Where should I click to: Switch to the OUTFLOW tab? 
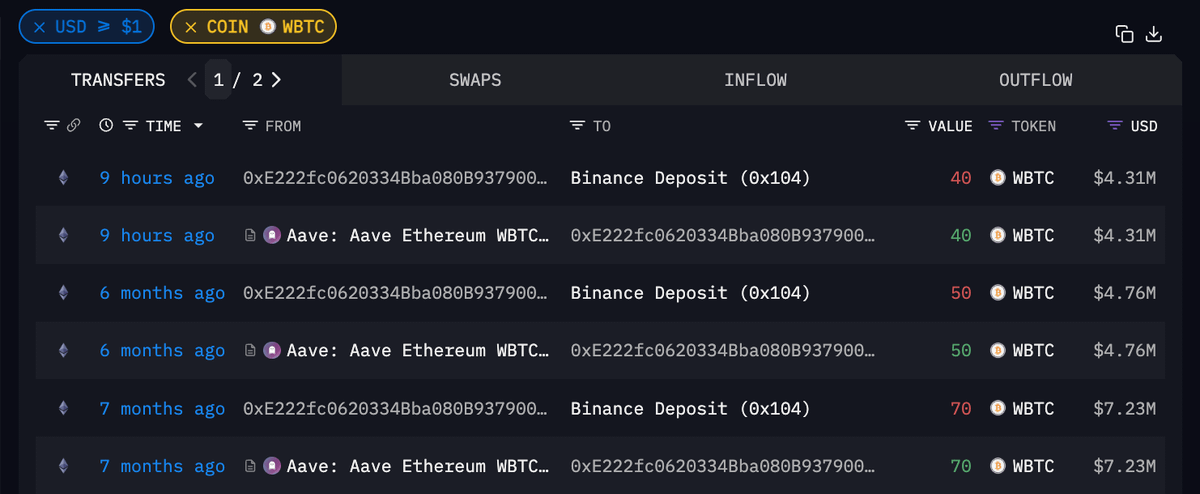[1035, 80]
